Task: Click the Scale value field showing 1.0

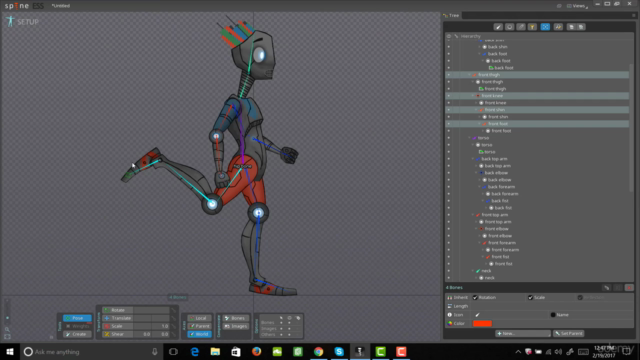Action: click(160, 326)
